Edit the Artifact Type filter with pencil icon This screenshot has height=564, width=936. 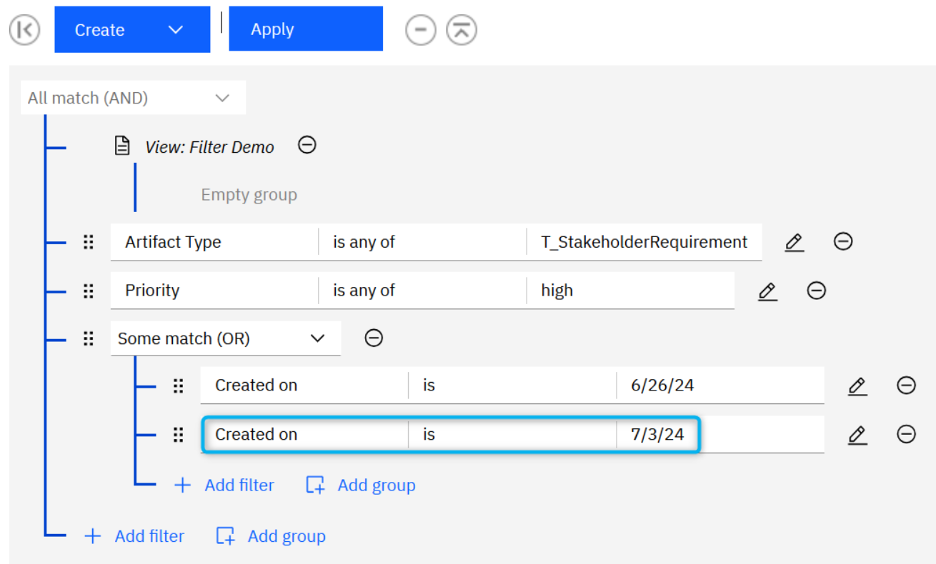794,242
